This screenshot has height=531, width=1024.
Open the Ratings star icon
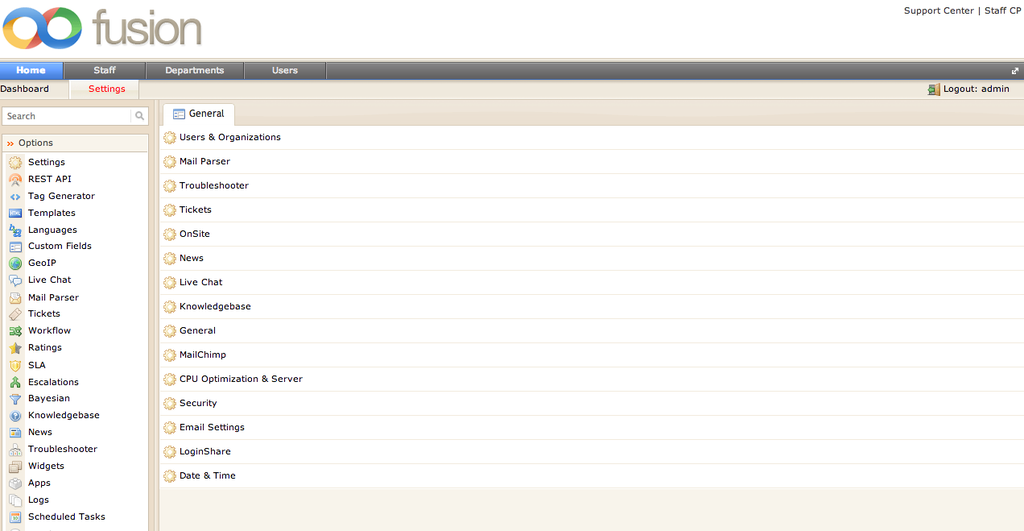(15, 348)
